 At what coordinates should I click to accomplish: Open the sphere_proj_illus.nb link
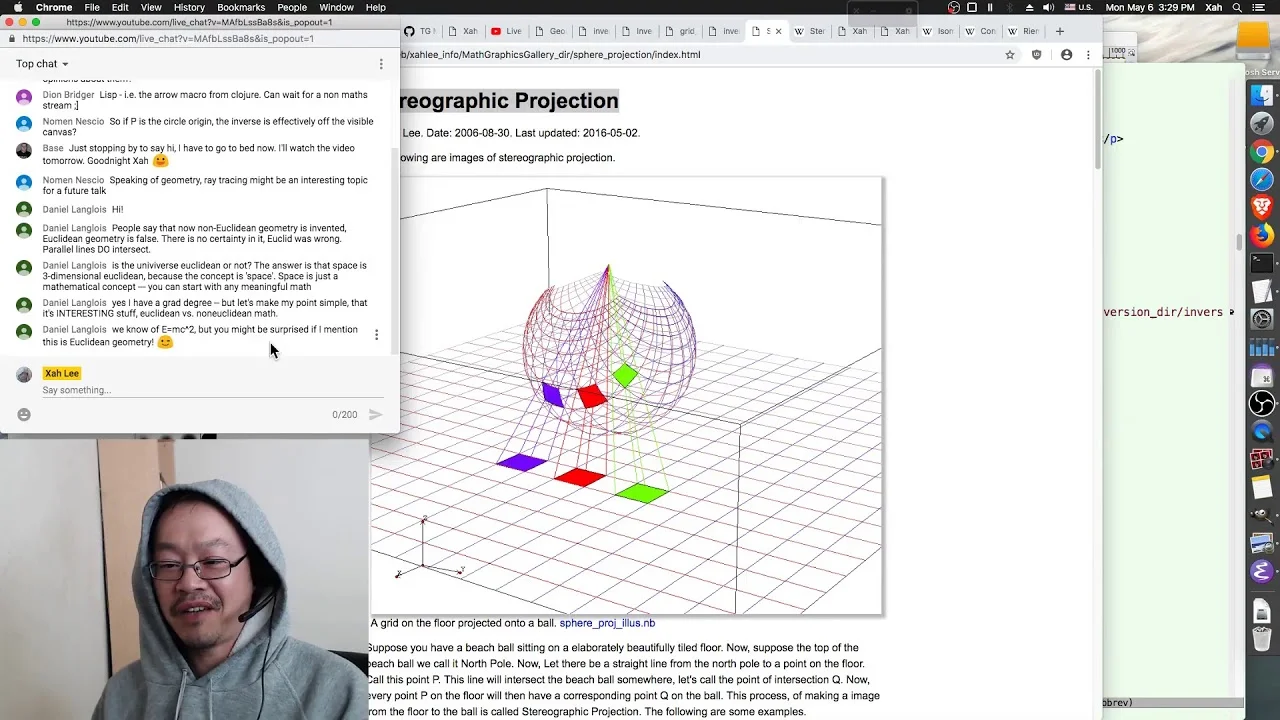(x=607, y=623)
